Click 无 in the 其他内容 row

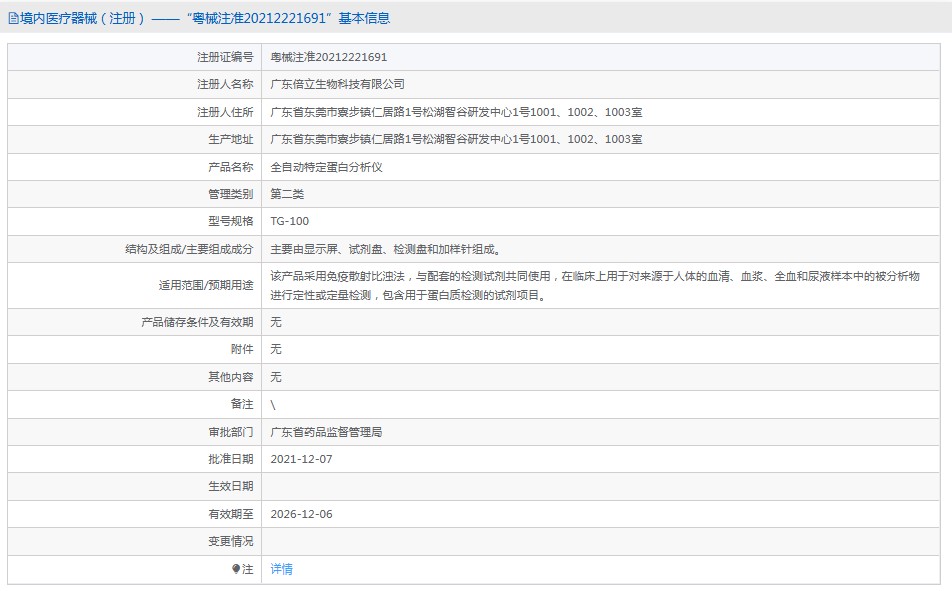[276, 377]
